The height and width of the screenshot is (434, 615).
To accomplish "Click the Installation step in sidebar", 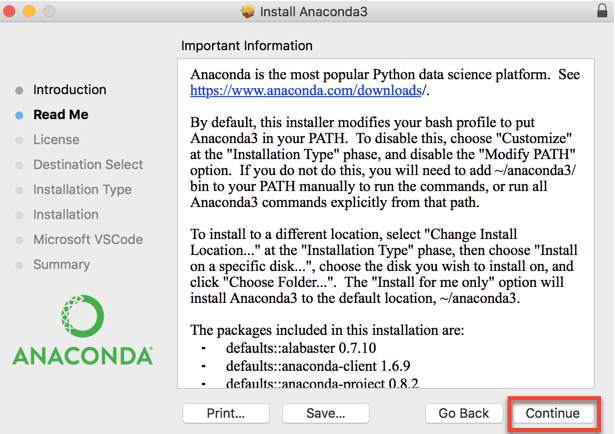I will 66,215.
